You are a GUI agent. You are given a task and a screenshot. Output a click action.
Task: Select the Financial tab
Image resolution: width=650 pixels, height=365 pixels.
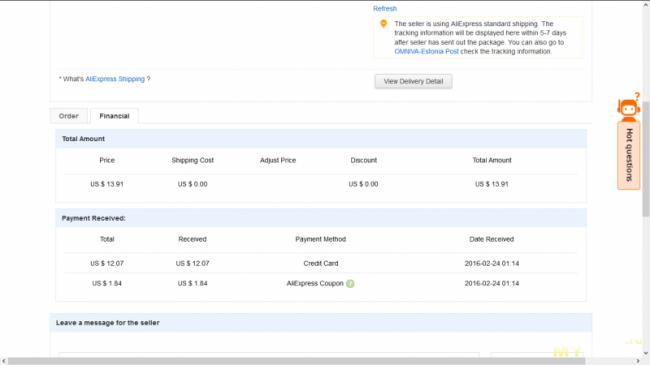114,116
